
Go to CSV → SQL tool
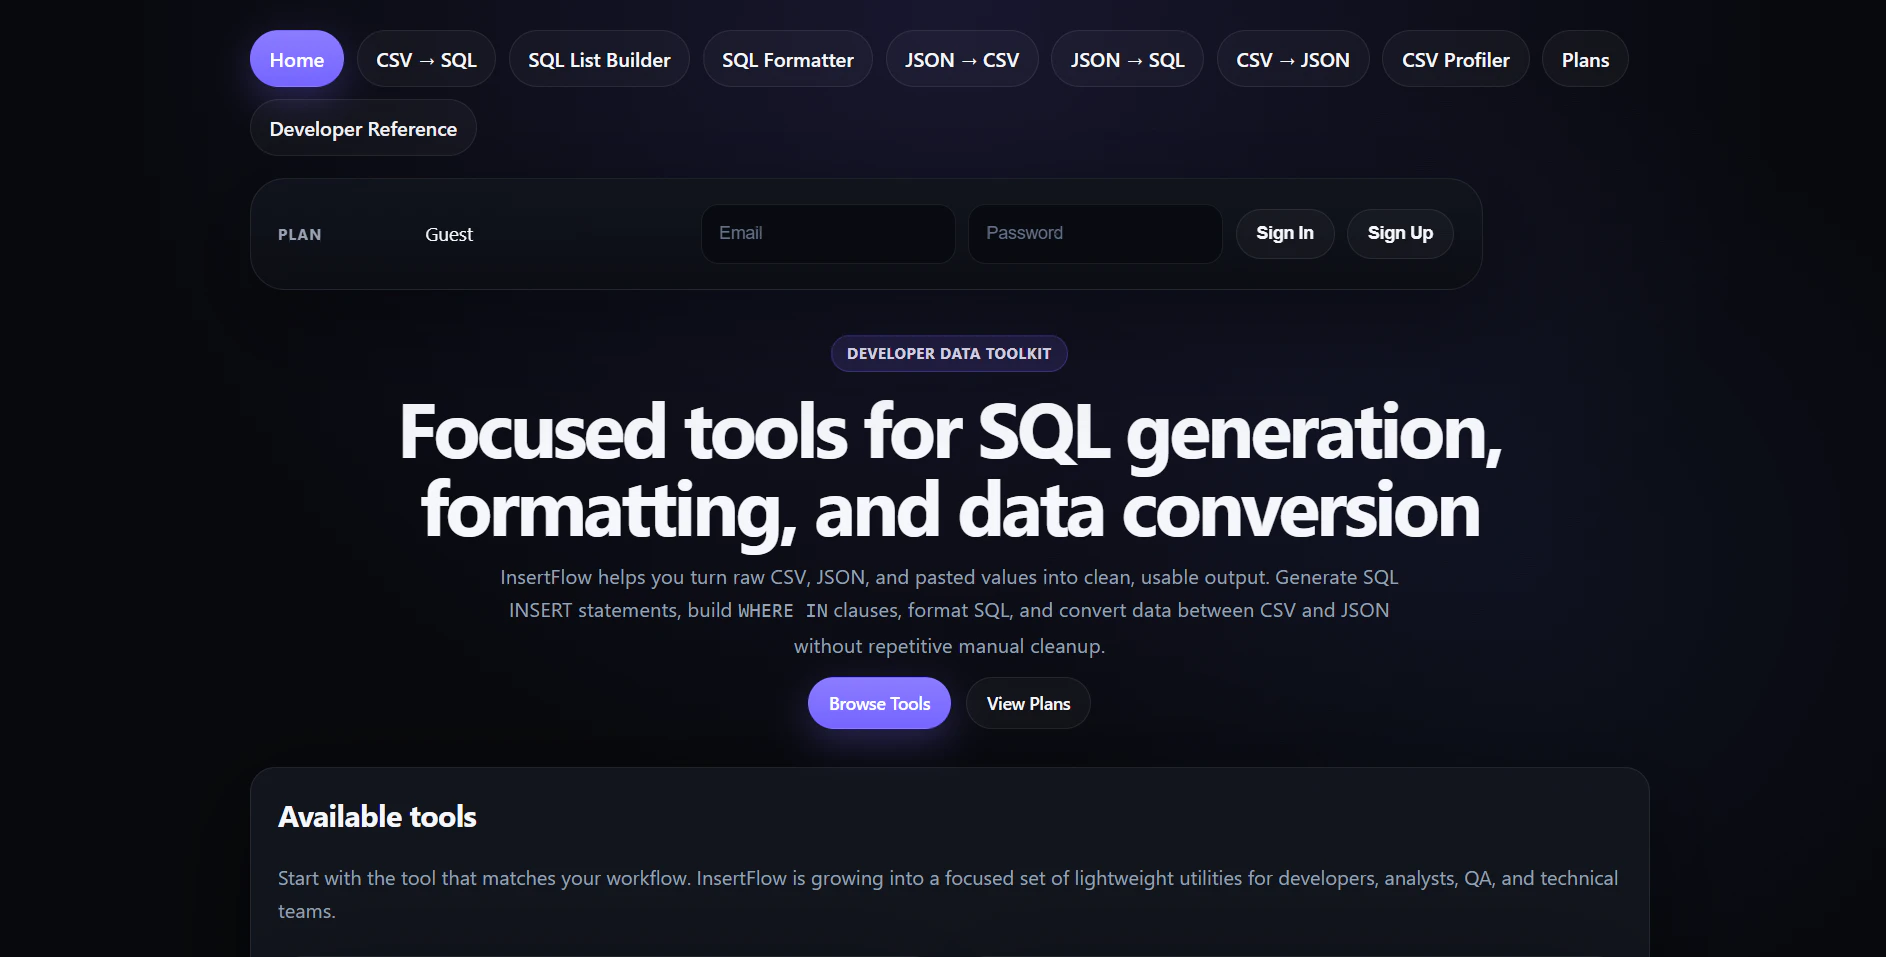[426, 59]
